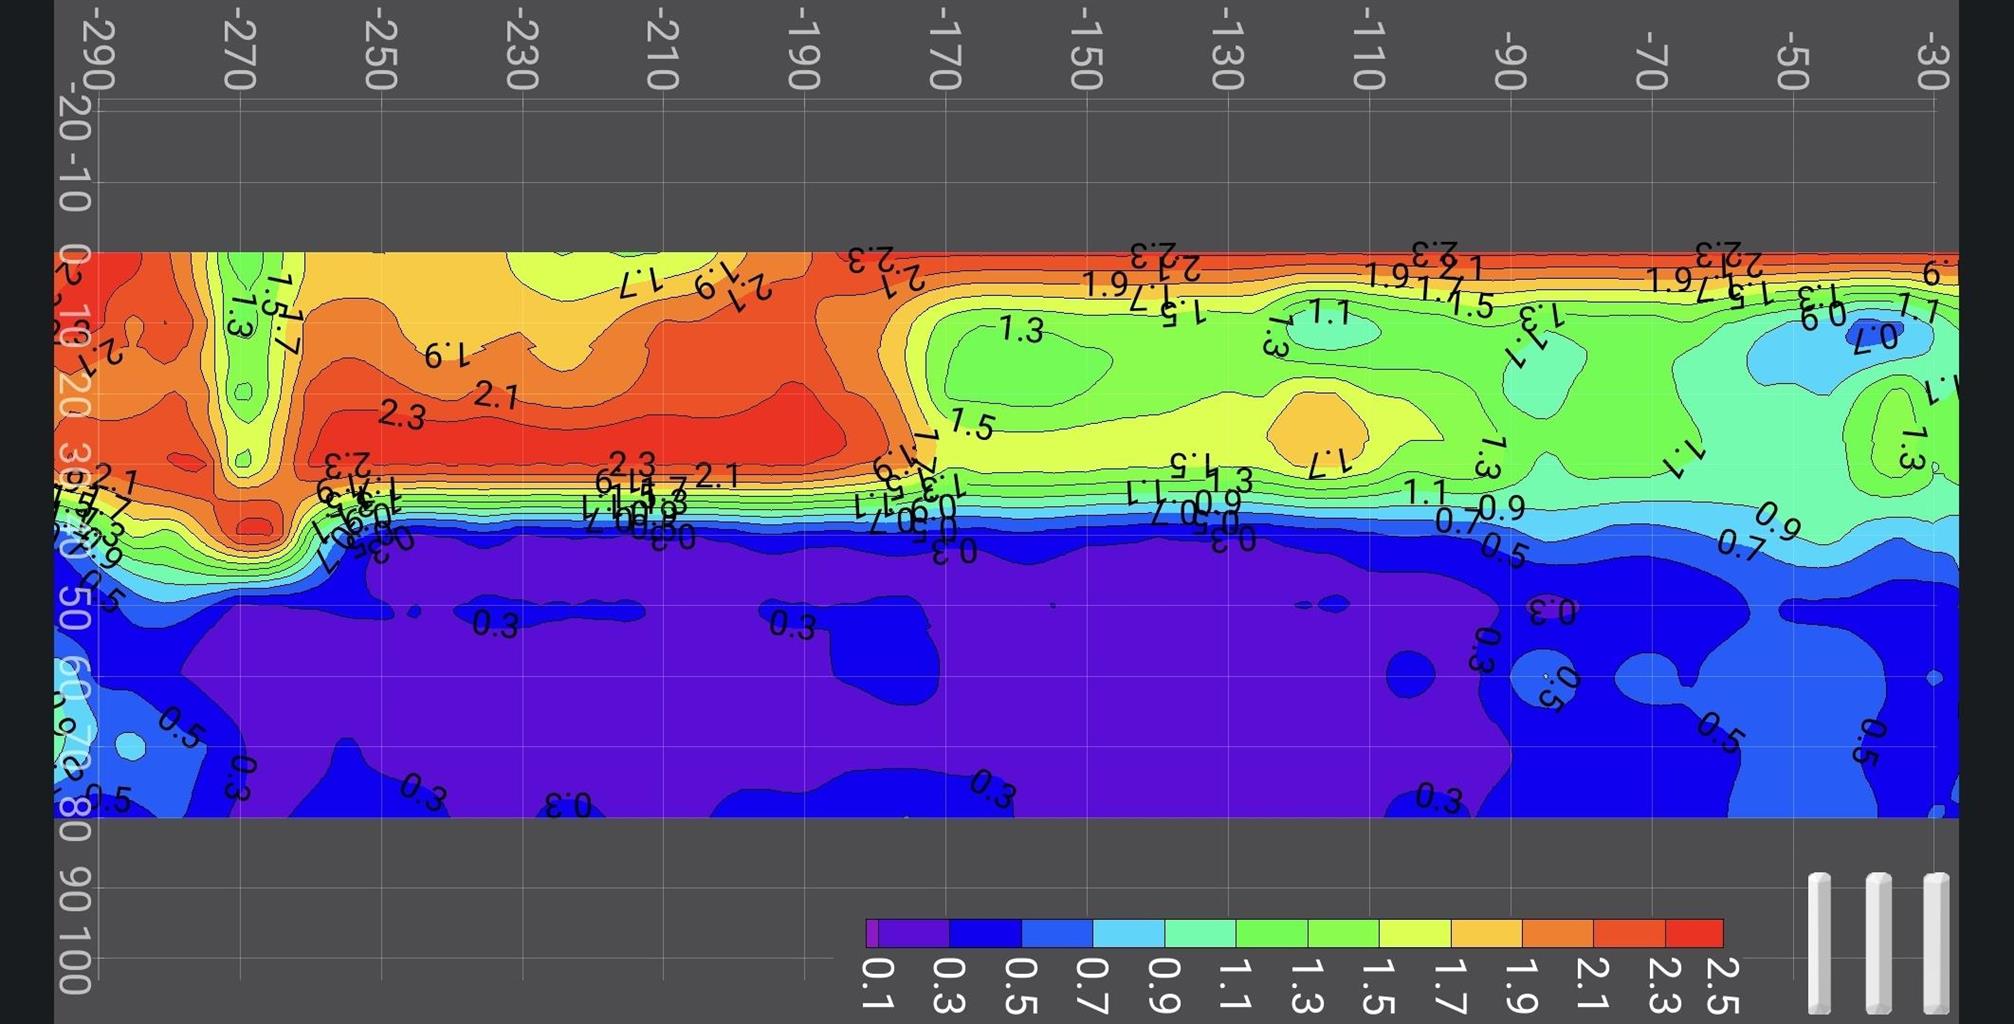
Task: Tap the -110 axis tick label
Action: 1367,49
